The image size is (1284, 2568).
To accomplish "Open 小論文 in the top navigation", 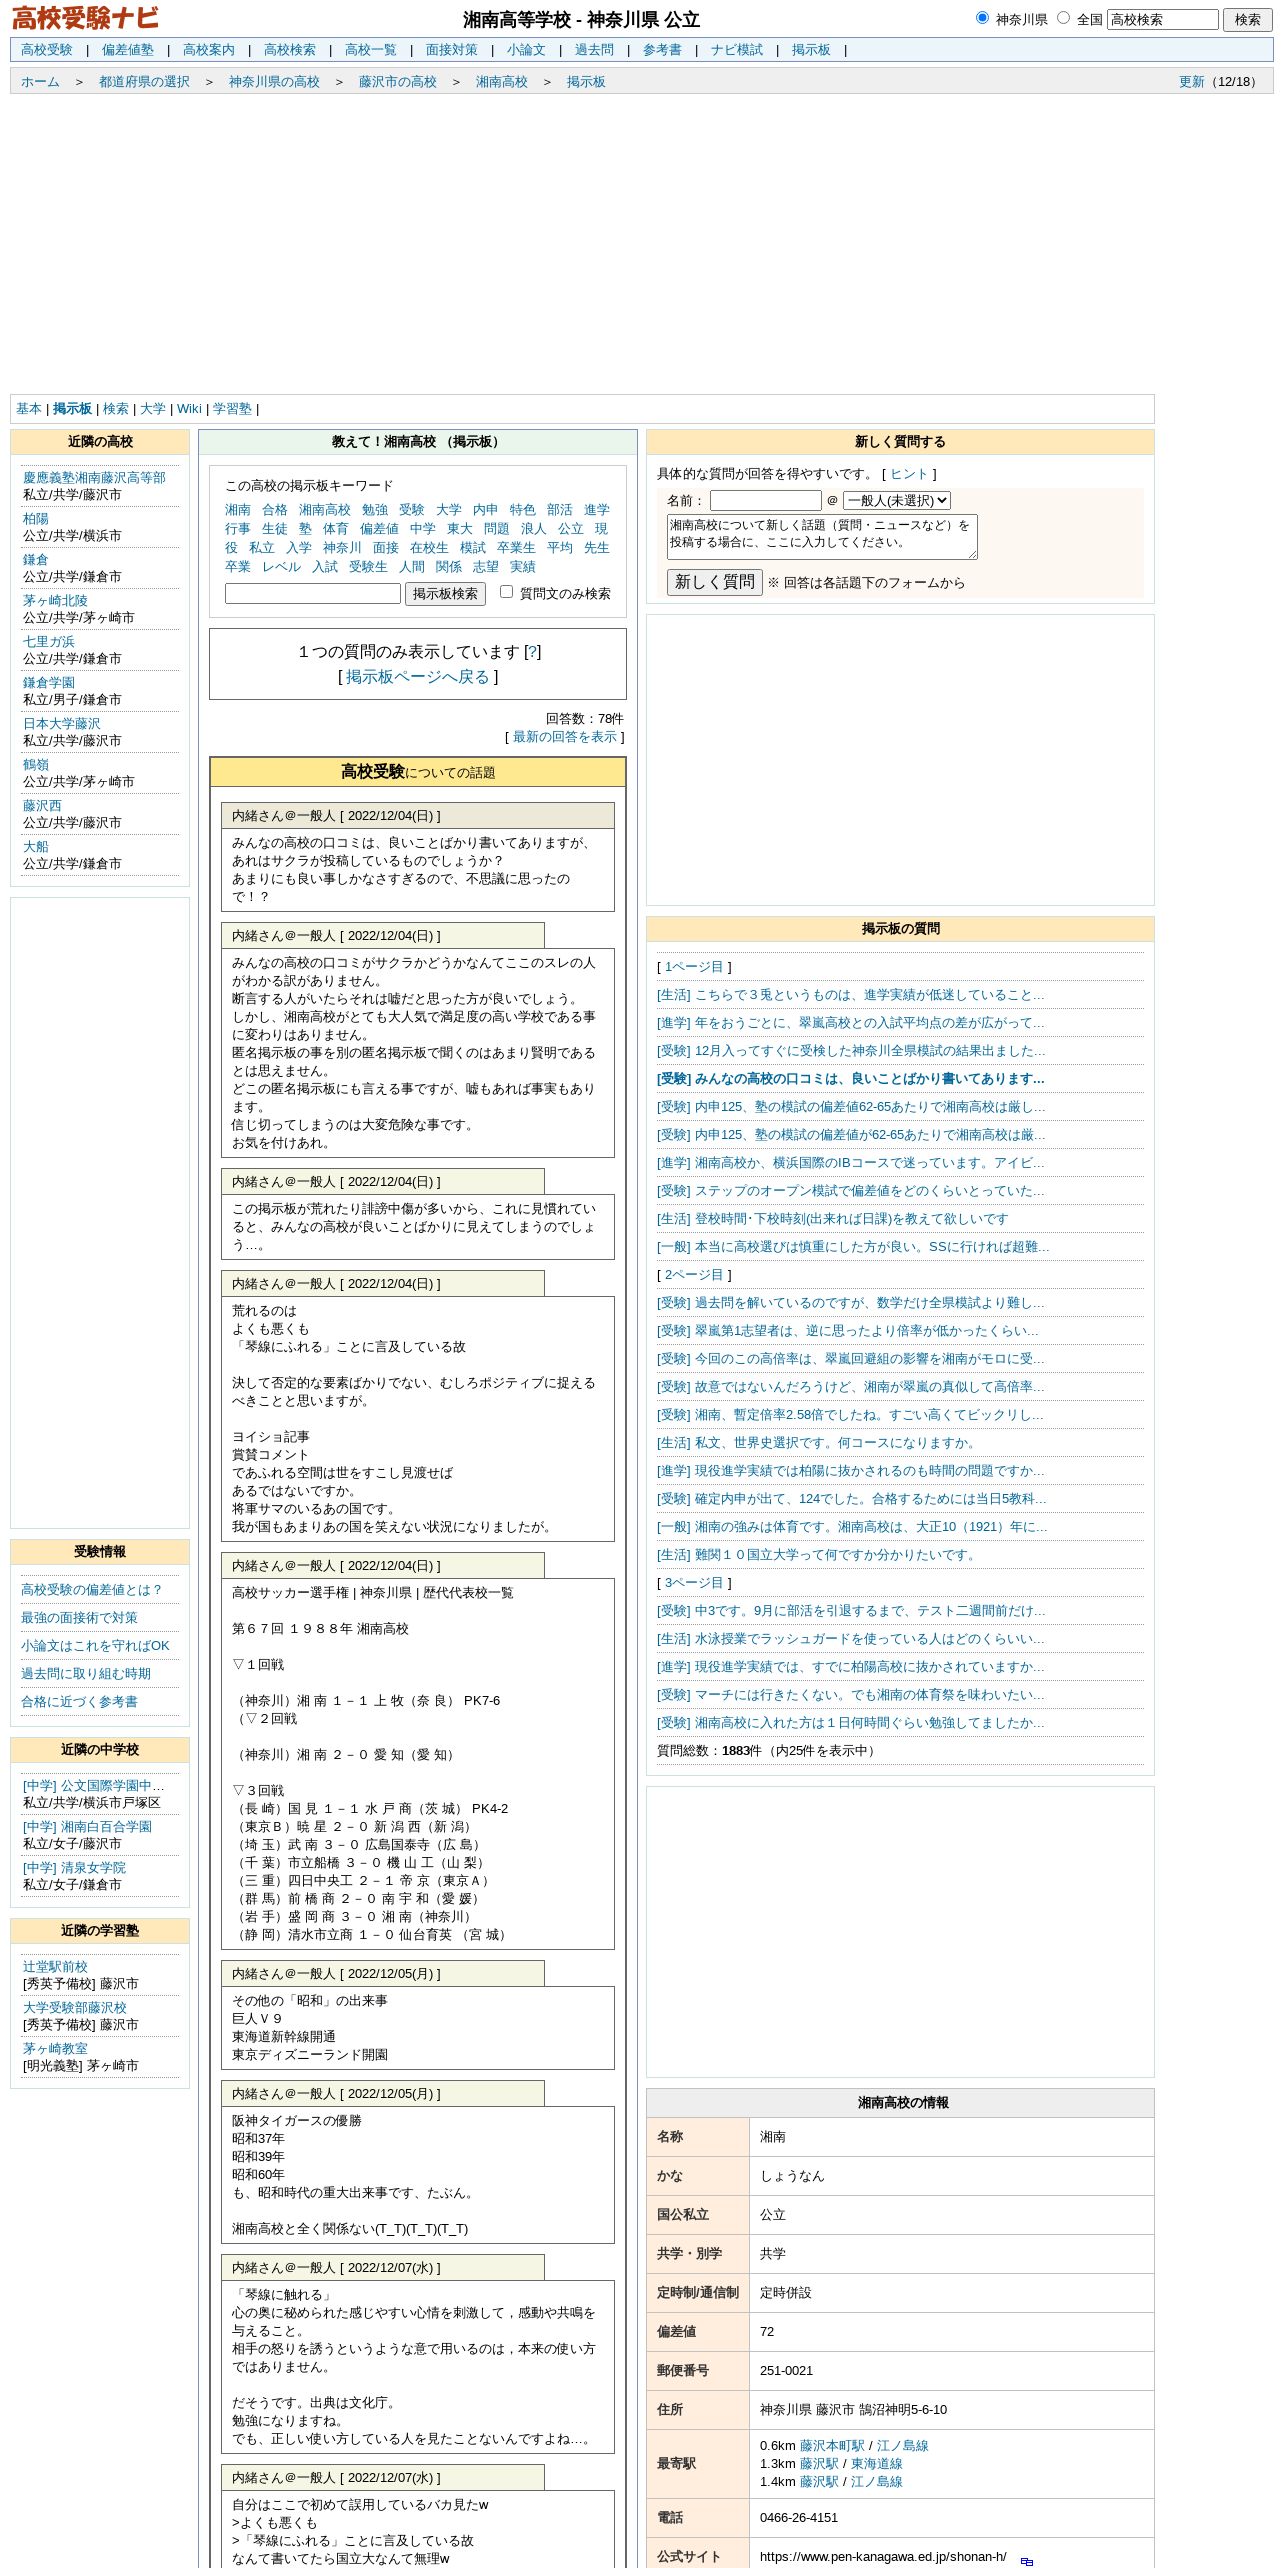I will point(526,50).
